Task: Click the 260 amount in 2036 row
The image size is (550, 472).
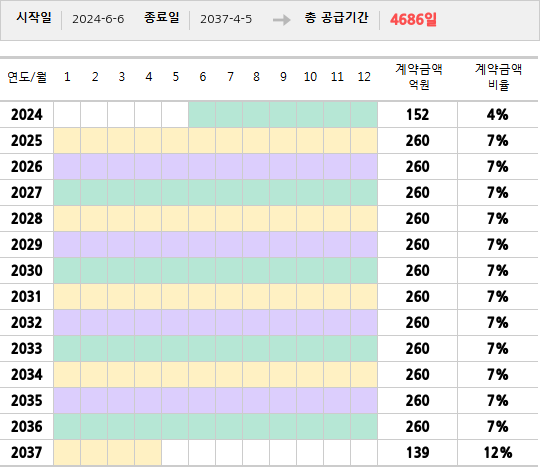Action: point(417,426)
